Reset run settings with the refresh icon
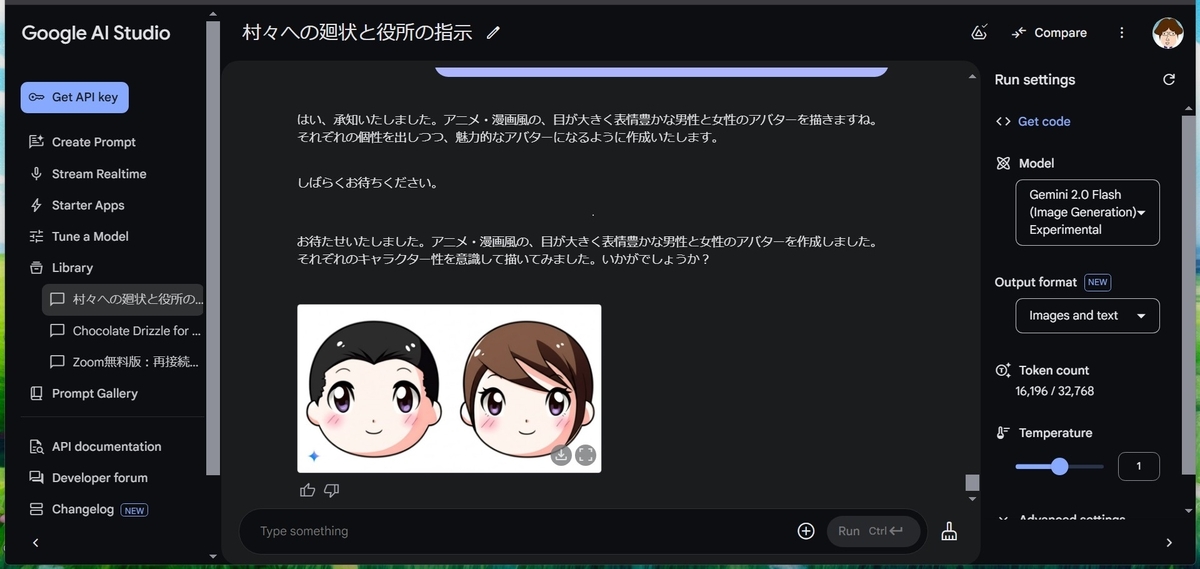Viewport: 1200px width, 569px height. [1169, 80]
